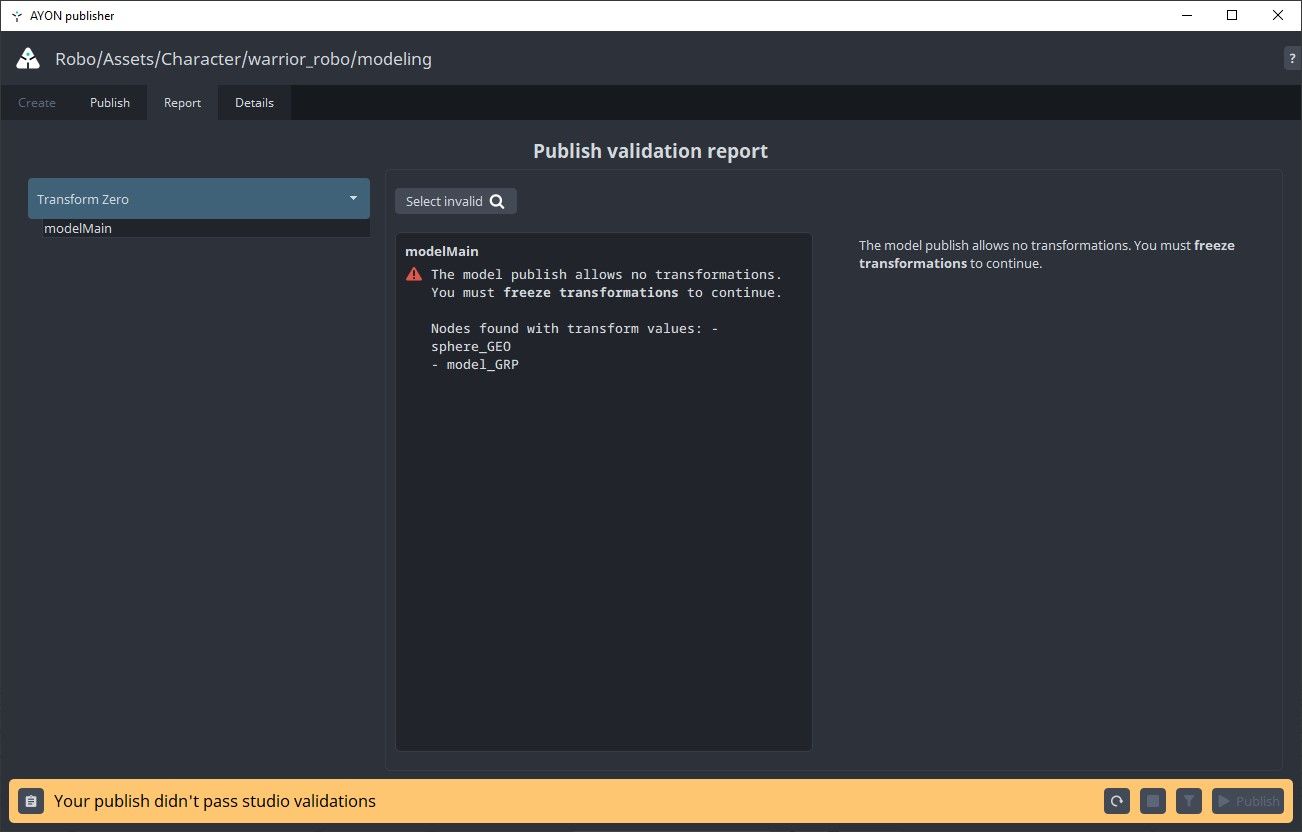Viewport: 1302px width, 832px height.
Task: Select modelMain under Transform Zero
Action: click(x=78, y=228)
